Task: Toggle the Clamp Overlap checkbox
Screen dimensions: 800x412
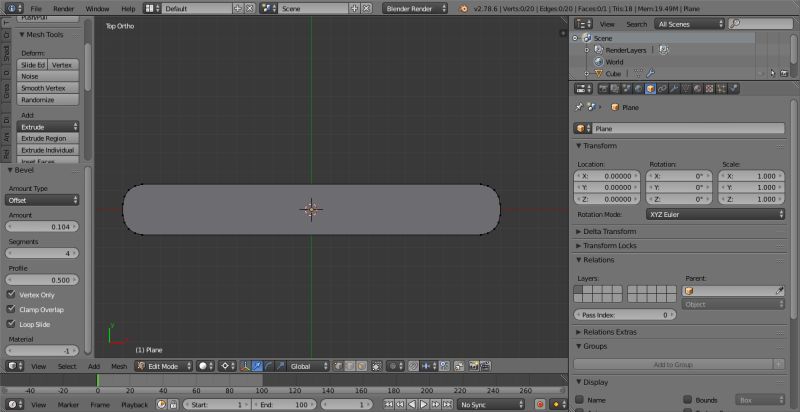Action: point(11,309)
